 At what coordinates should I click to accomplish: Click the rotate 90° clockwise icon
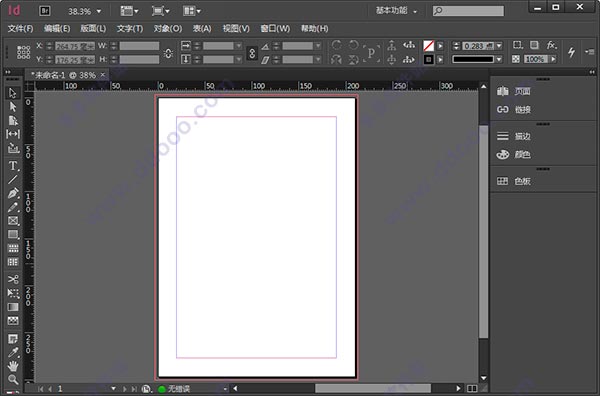coord(336,45)
